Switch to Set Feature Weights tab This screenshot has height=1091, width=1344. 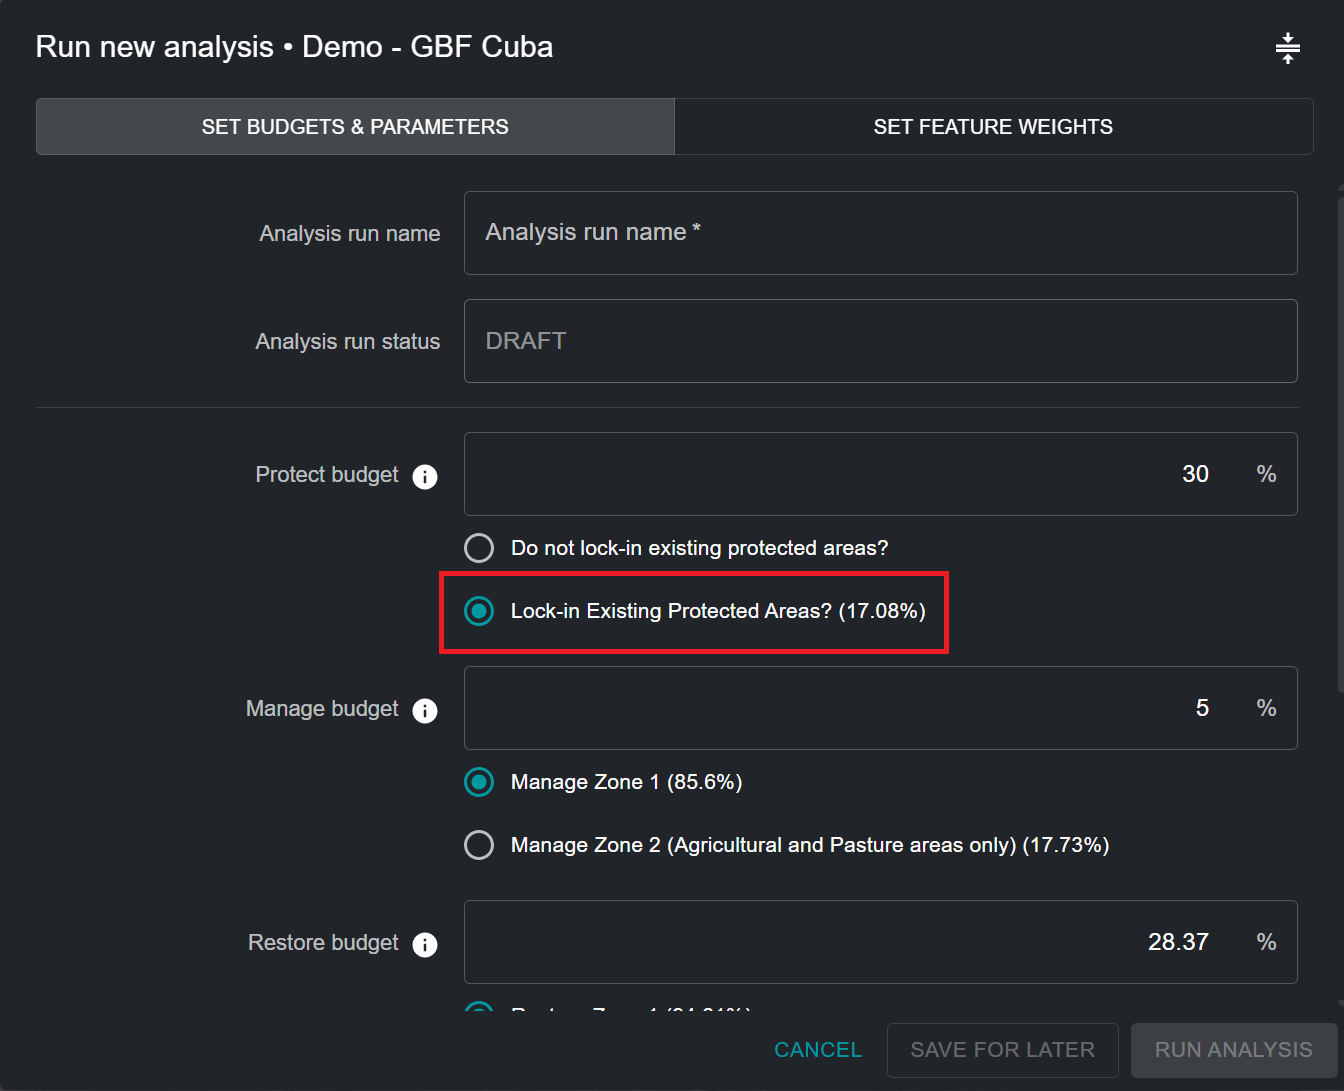coord(993,127)
